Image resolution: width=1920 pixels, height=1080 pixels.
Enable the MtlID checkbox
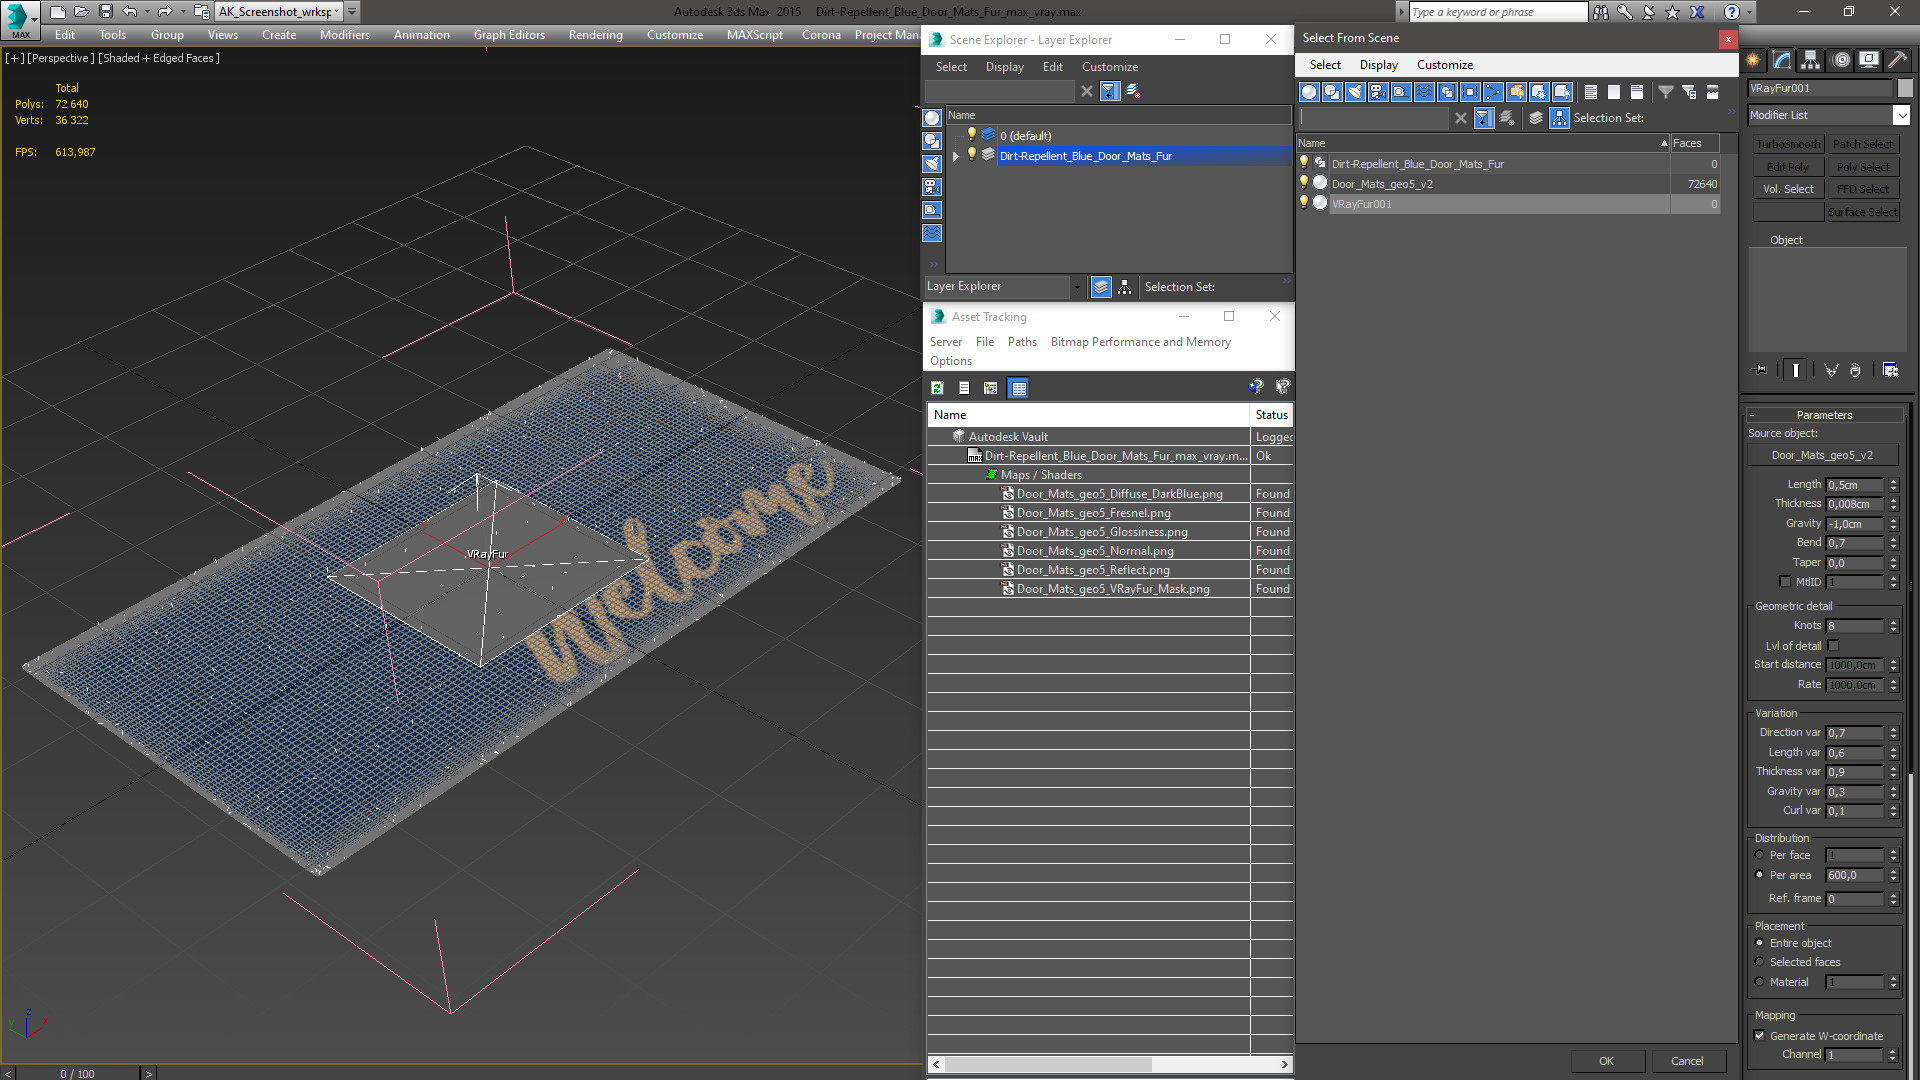[1786, 582]
